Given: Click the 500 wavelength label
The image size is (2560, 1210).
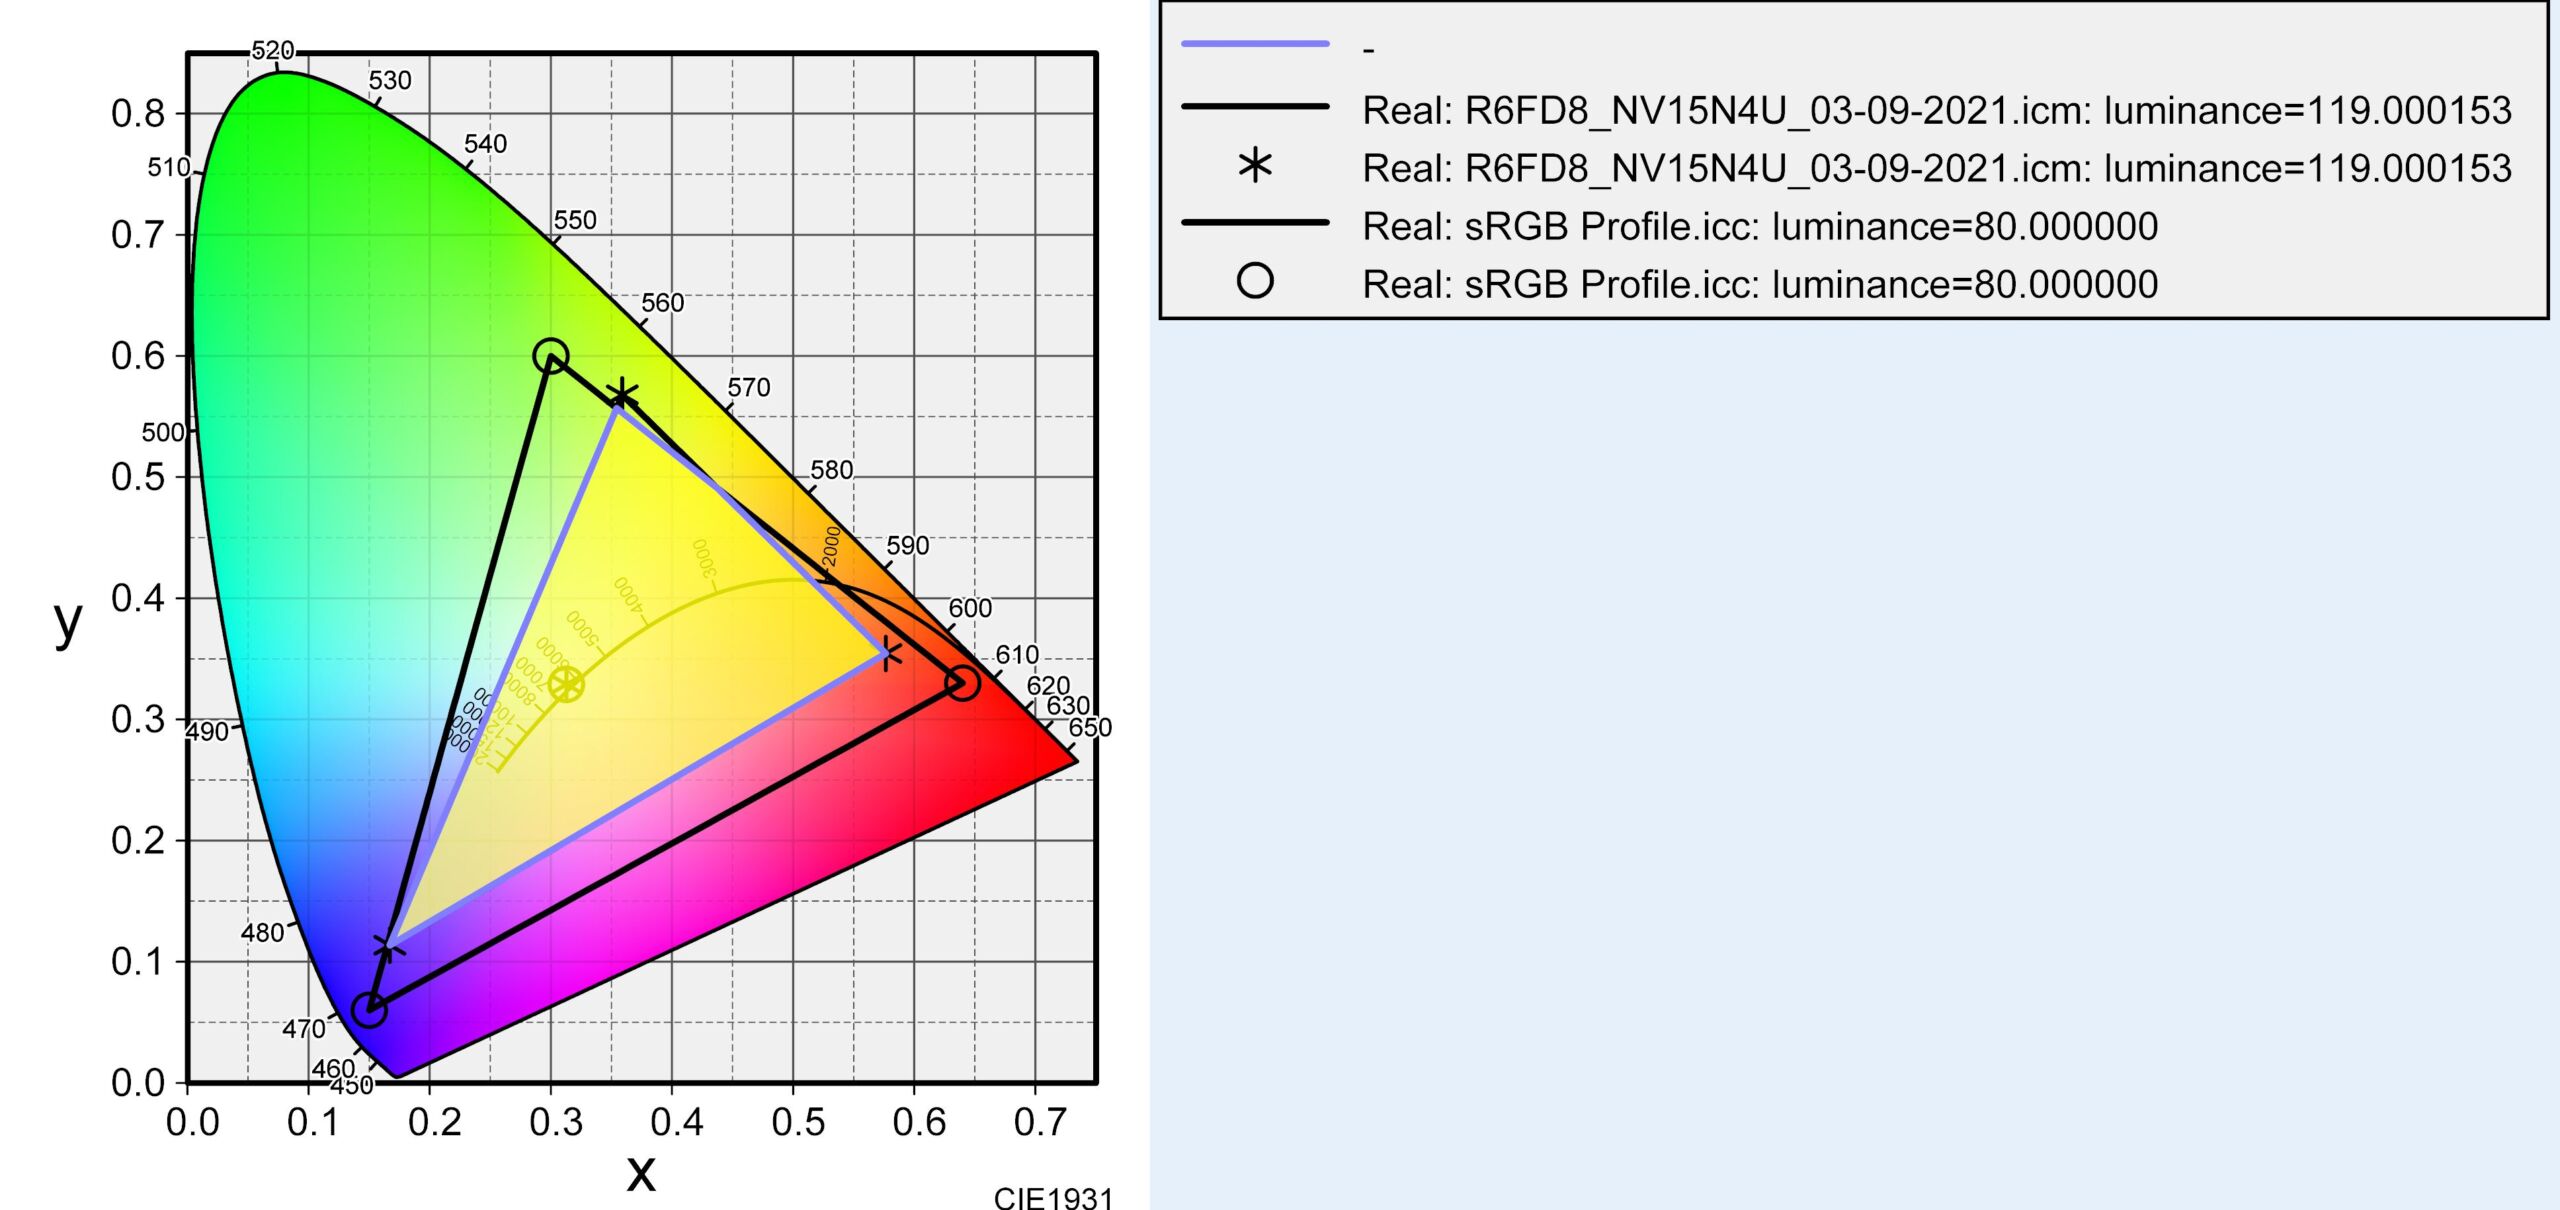Looking at the screenshot, I should click(x=163, y=433).
